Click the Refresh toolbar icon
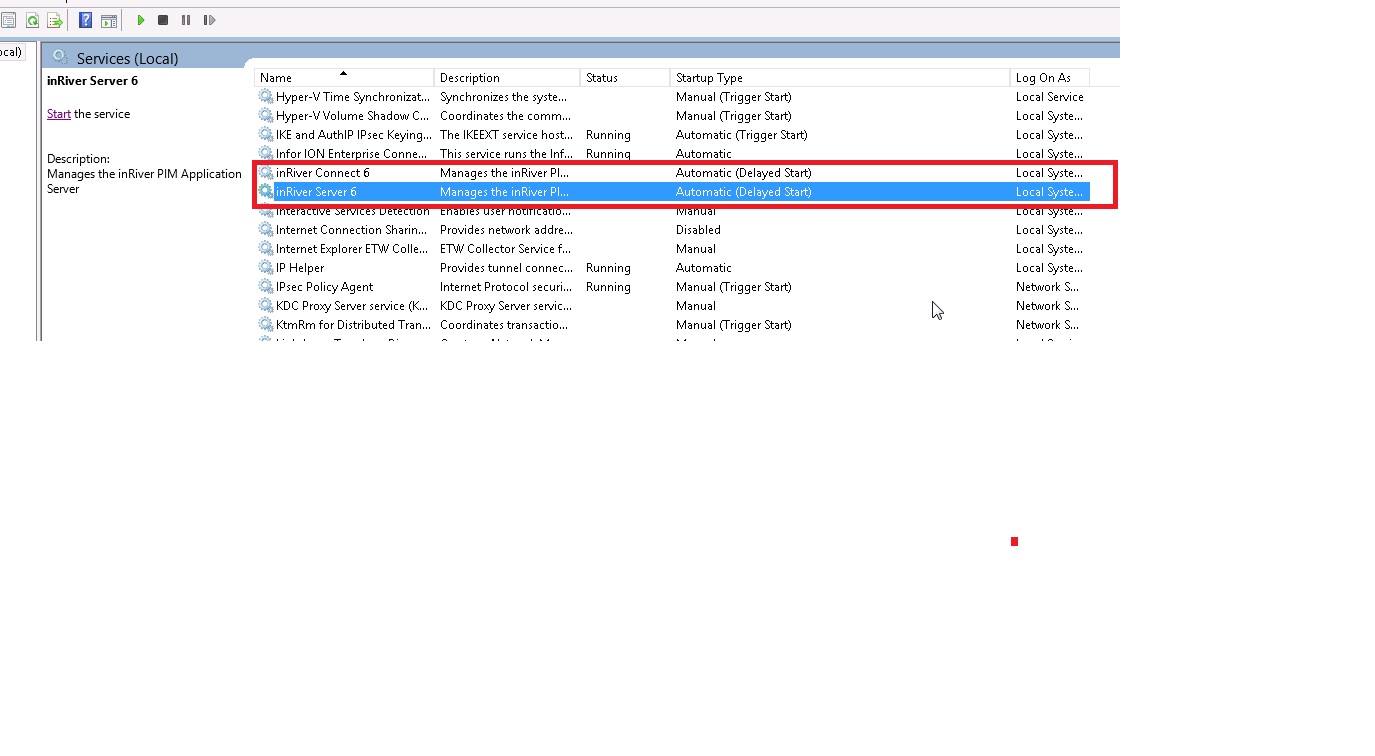Image resolution: width=1375 pixels, height=756 pixels. (x=32, y=20)
